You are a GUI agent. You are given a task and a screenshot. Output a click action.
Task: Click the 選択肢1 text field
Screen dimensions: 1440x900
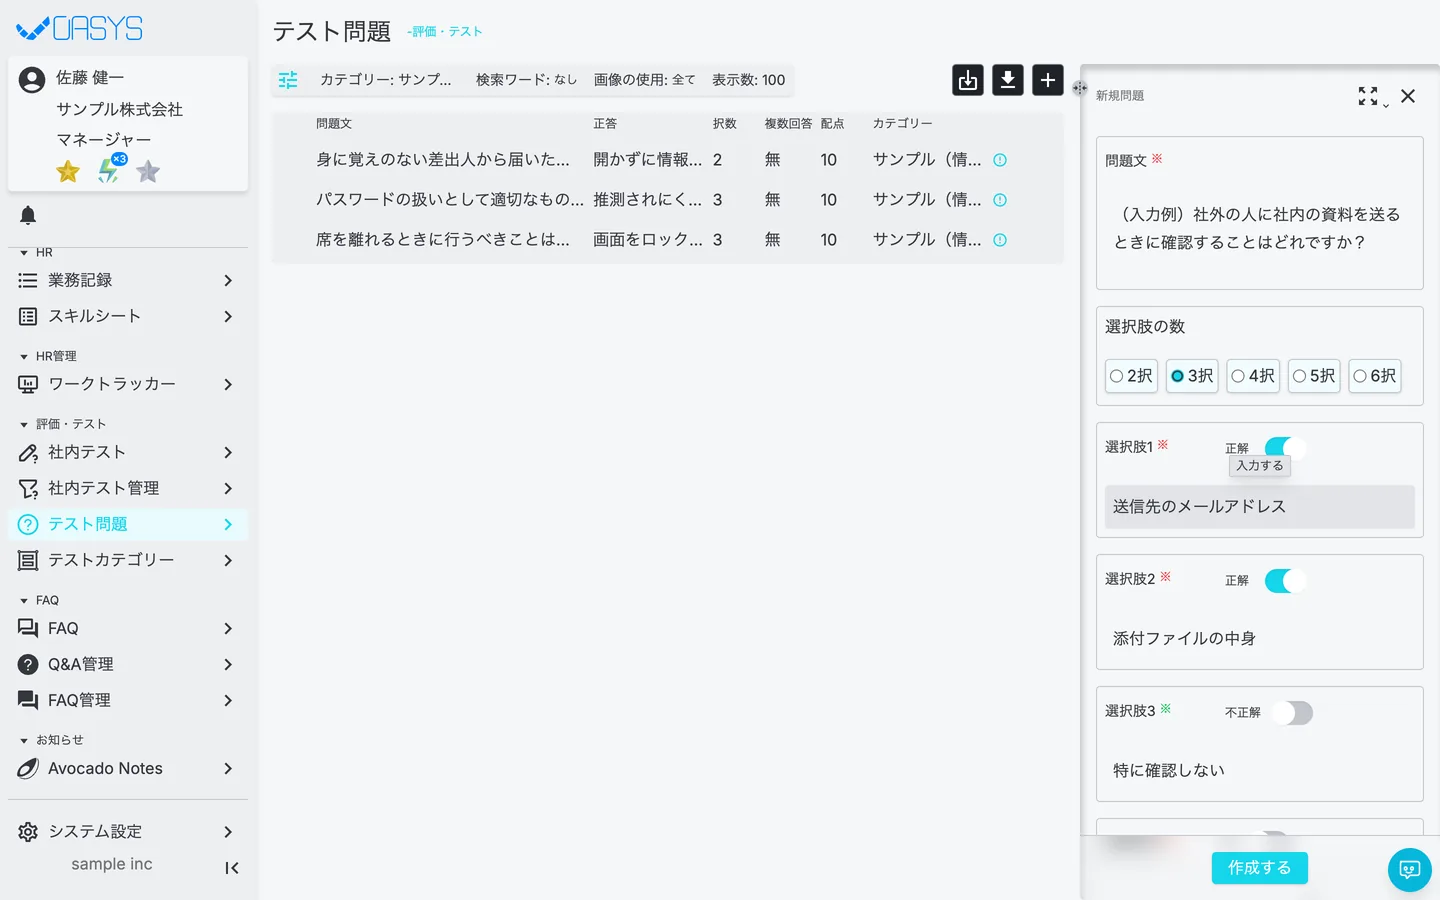coord(1260,507)
